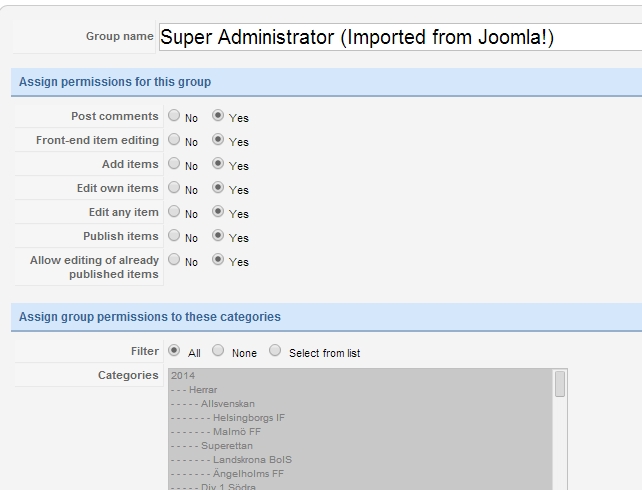Choose Yes for Edit own items
The width and height of the screenshot is (642, 490).
218,187
